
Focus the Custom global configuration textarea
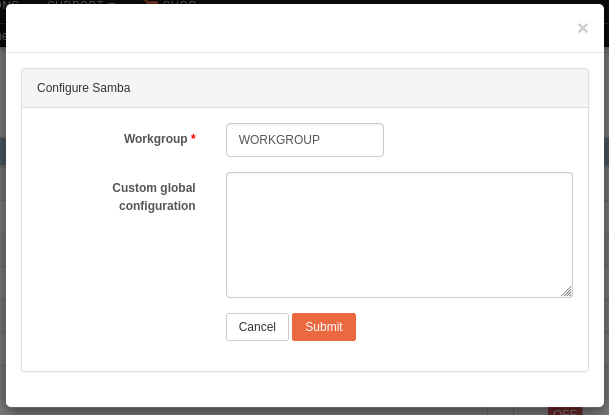pos(399,235)
